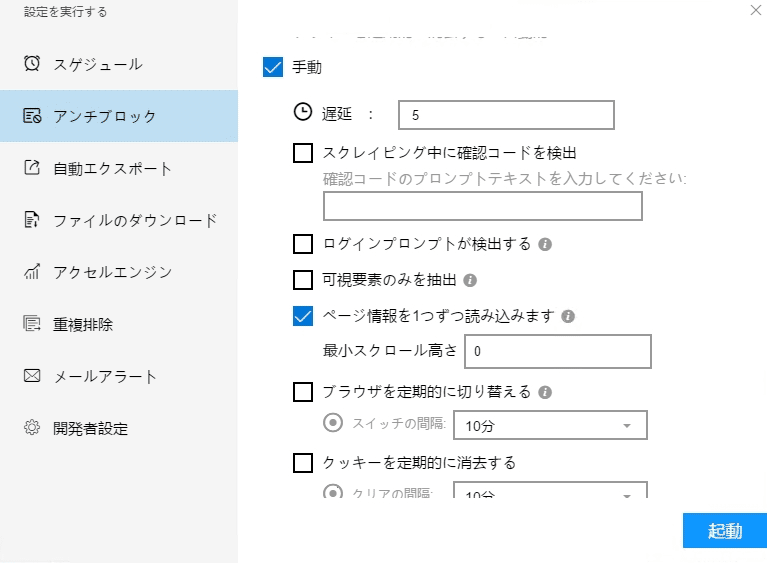Viewport: 767px width, 563px height.
Task: Open the スイッチの間隔 10分 dropdown
Action: point(550,425)
